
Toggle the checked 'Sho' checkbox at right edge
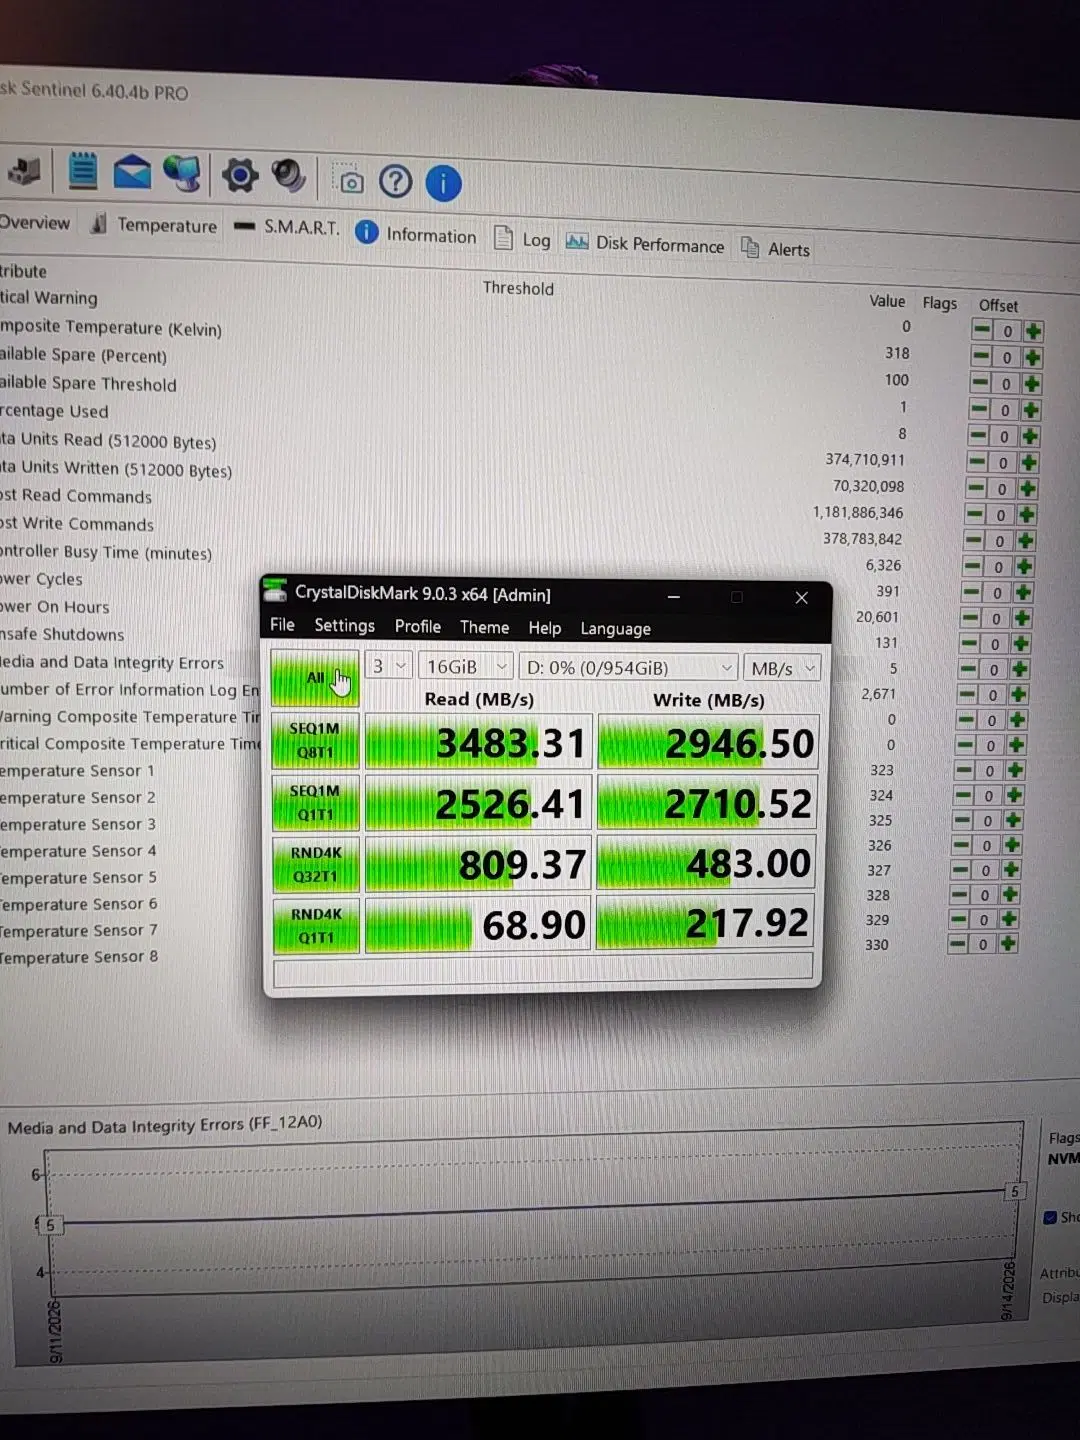tap(1050, 1218)
